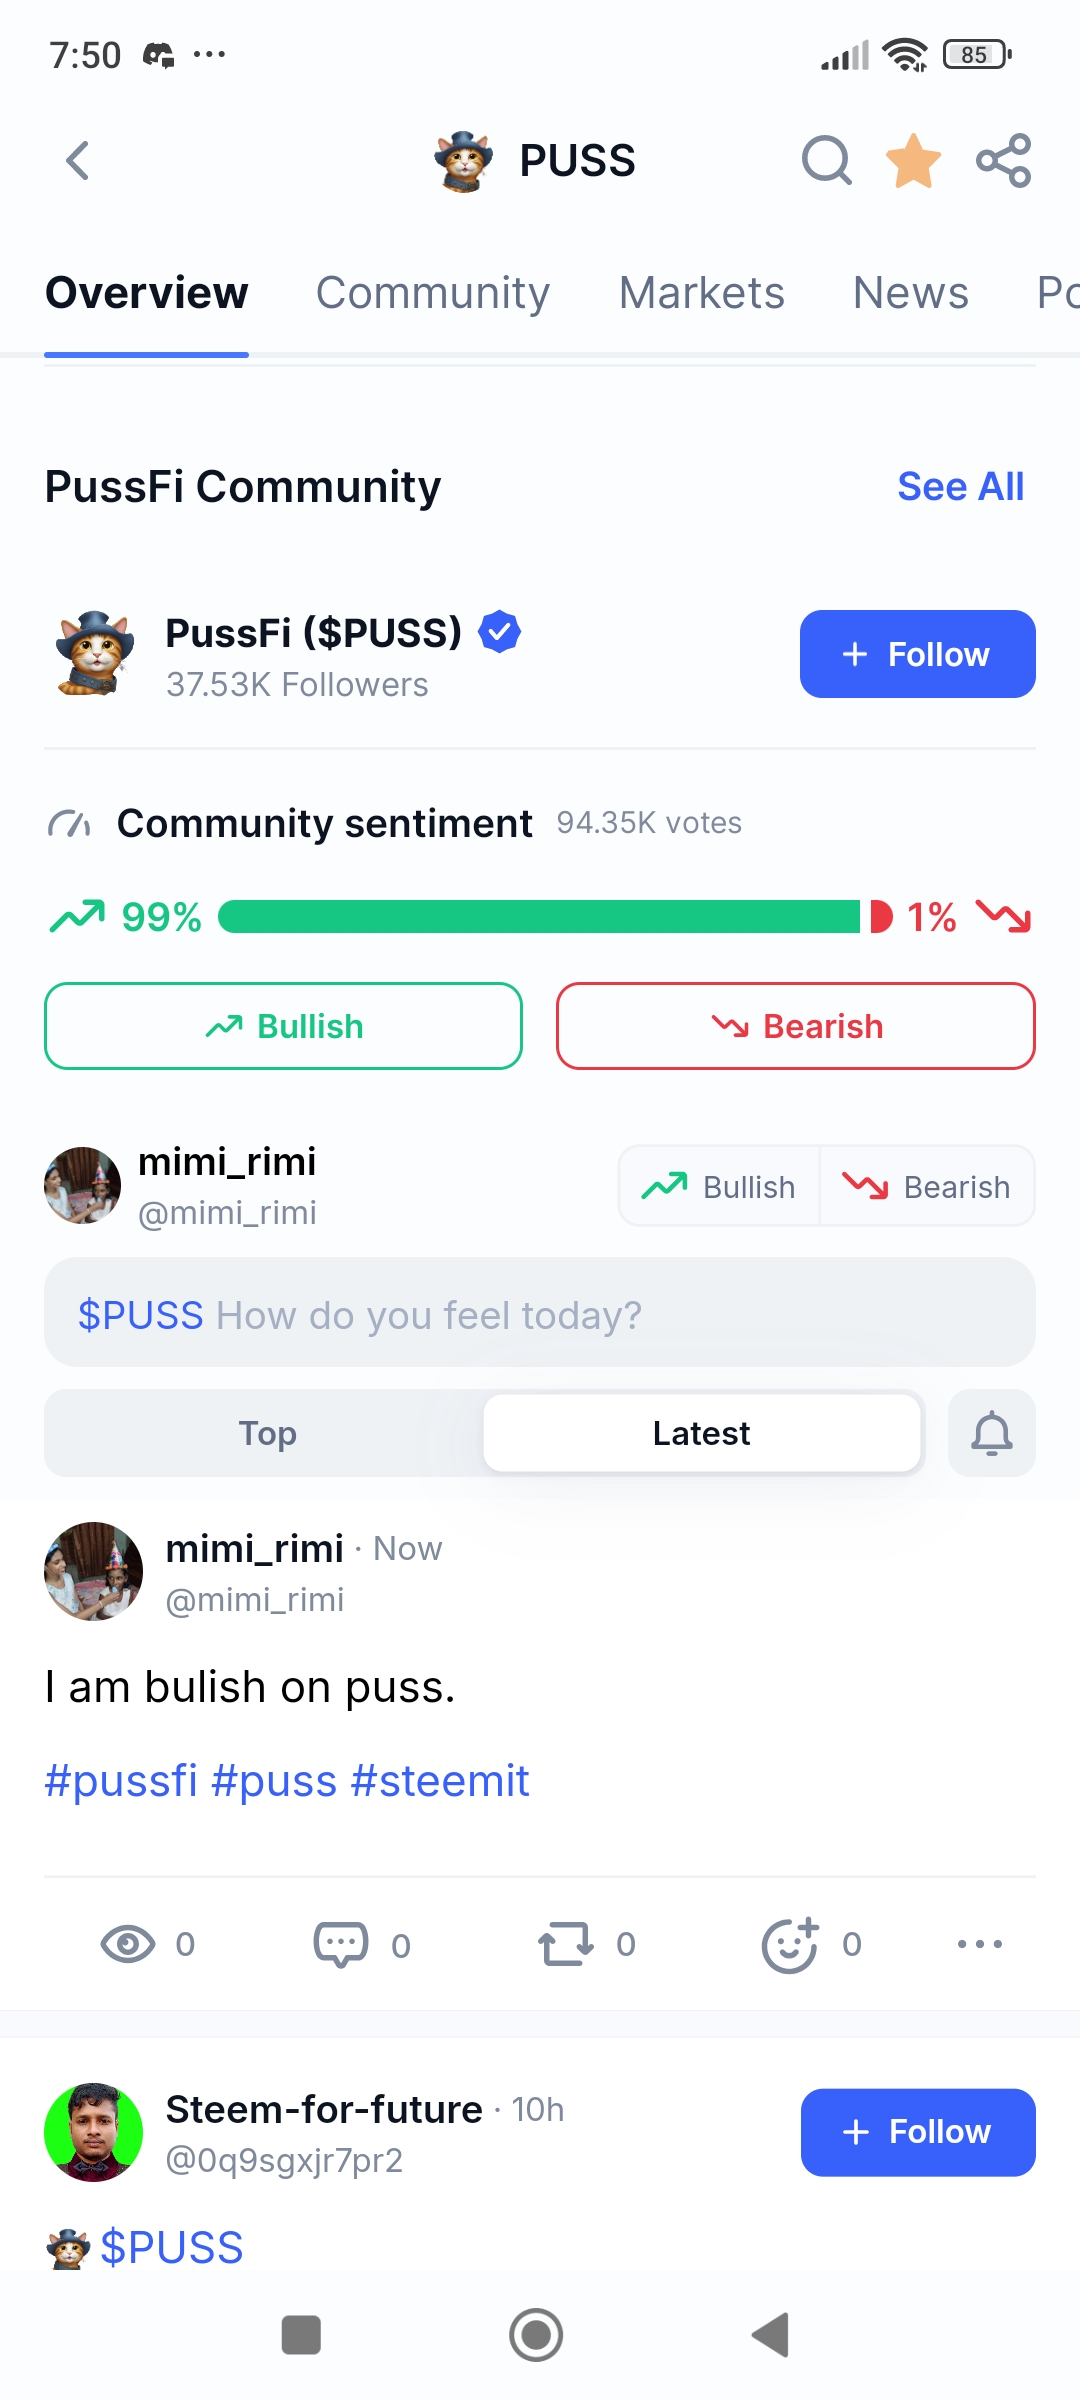Image resolution: width=1080 pixels, height=2400 pixels.
Task: Vote Bullish with the green-outlined button
Action: click(x=283, y=1026)
